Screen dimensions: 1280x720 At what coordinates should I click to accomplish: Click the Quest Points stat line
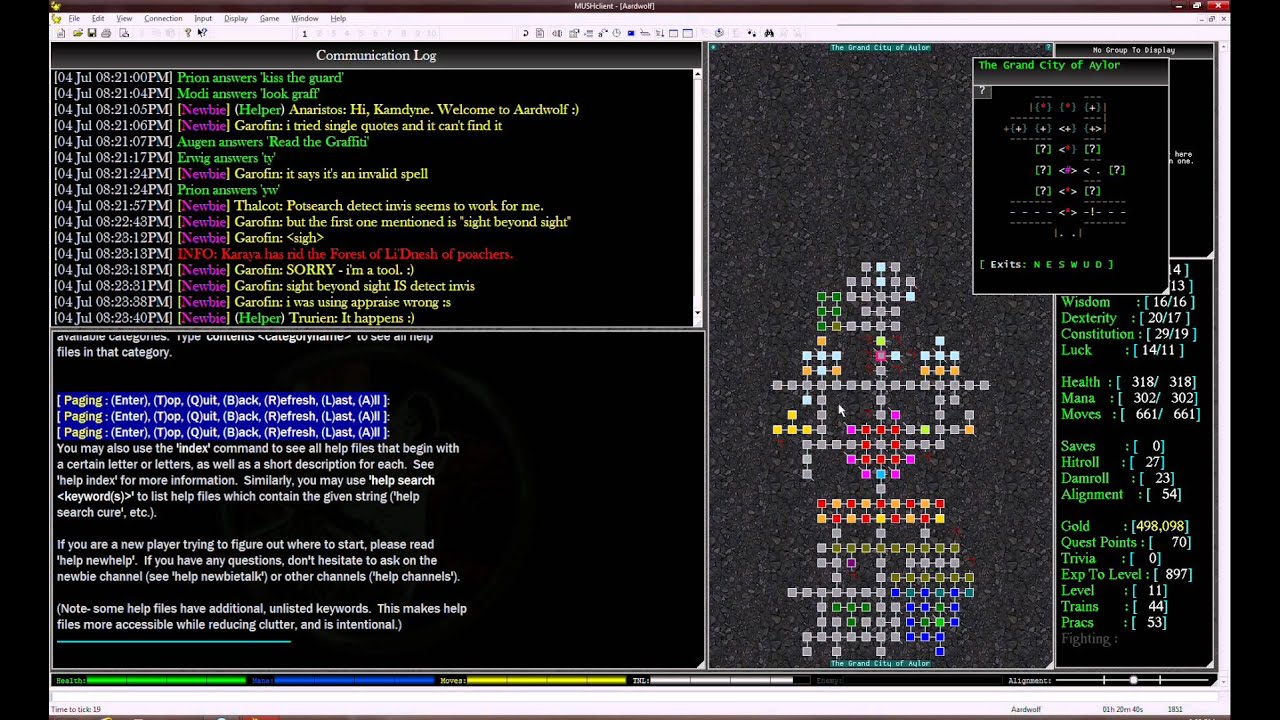tap(1125, 542)
